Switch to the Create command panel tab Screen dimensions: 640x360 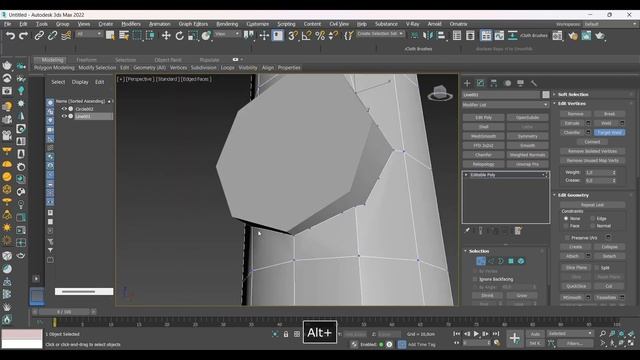[467, 83]
